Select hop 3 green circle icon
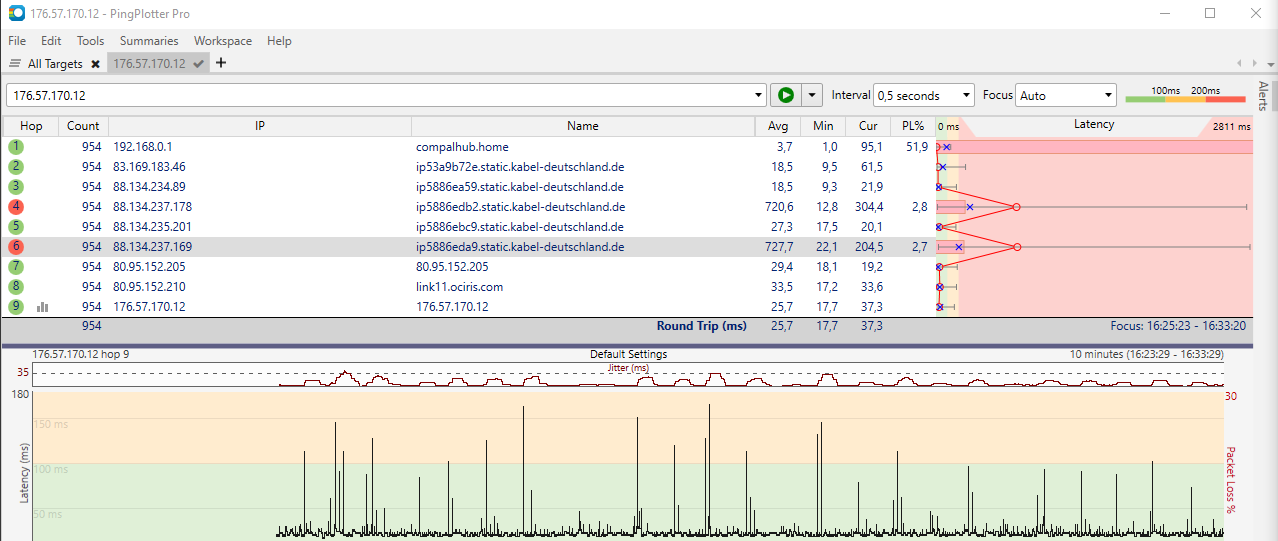This screenshot has width=1278, height=541. [16, 187]
